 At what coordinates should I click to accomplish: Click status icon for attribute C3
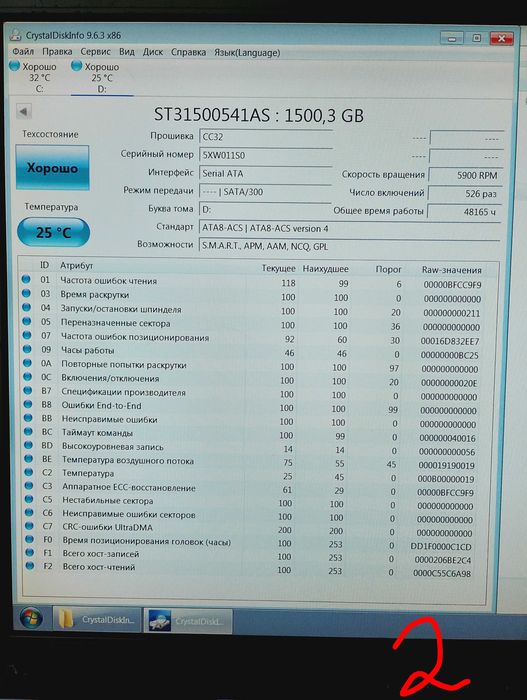[x=29, y=485]
